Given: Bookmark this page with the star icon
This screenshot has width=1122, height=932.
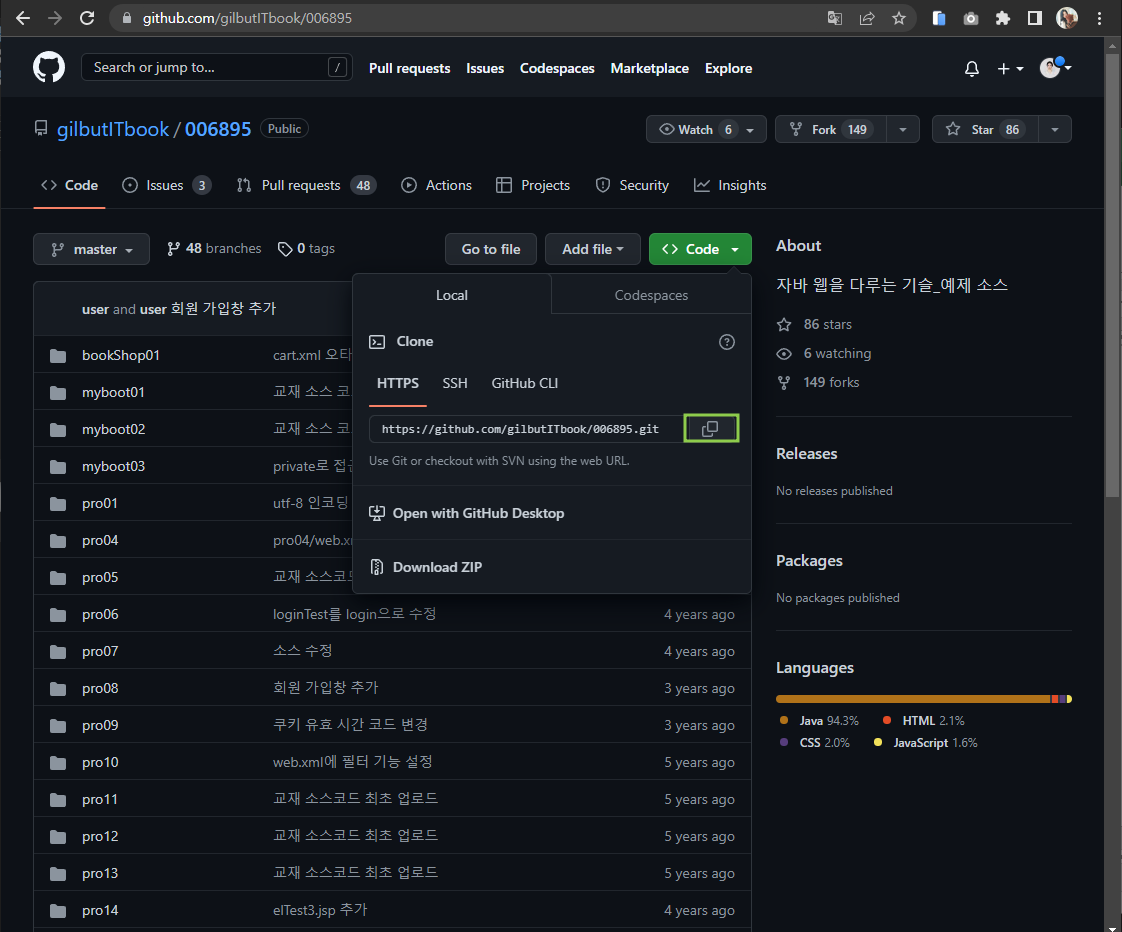Looking at the screenshot, I should [x=899, y=19].
